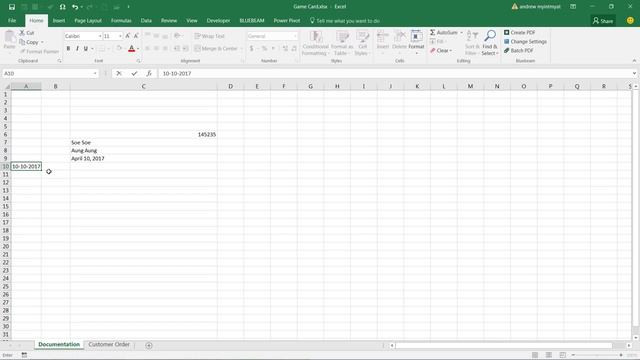Click the smiley feedback icon
640x360 pixels.
(x=630, y=20)
